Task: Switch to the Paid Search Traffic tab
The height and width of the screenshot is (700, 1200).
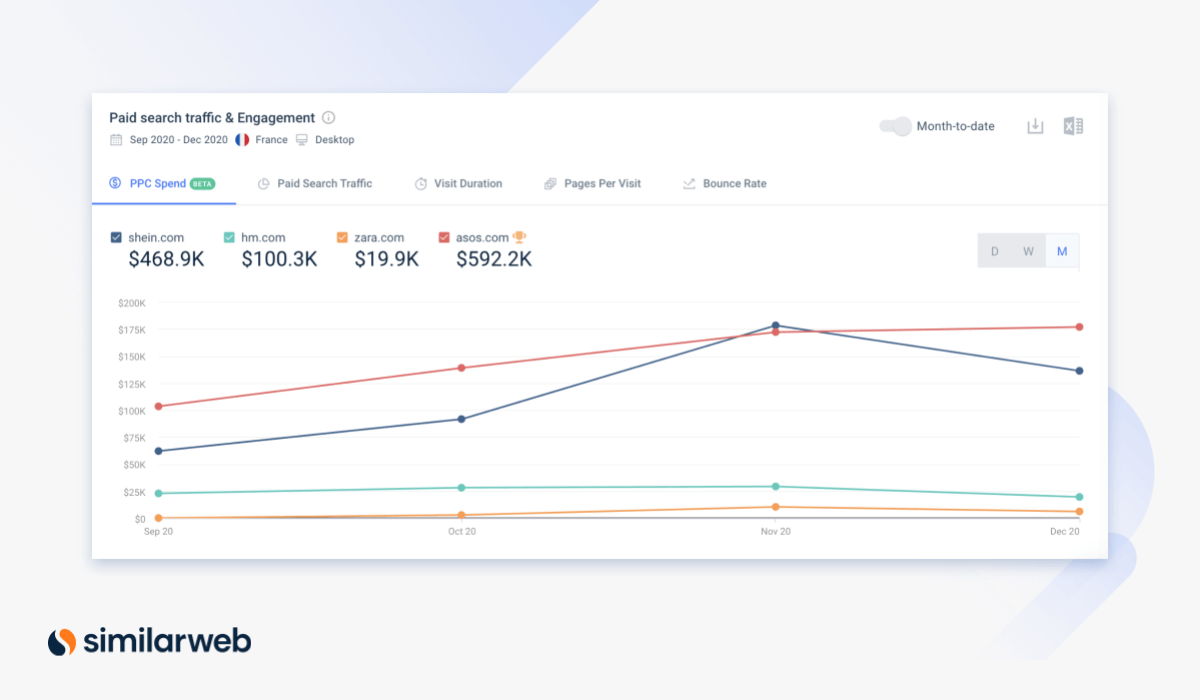Action: (x=324, y=184)
